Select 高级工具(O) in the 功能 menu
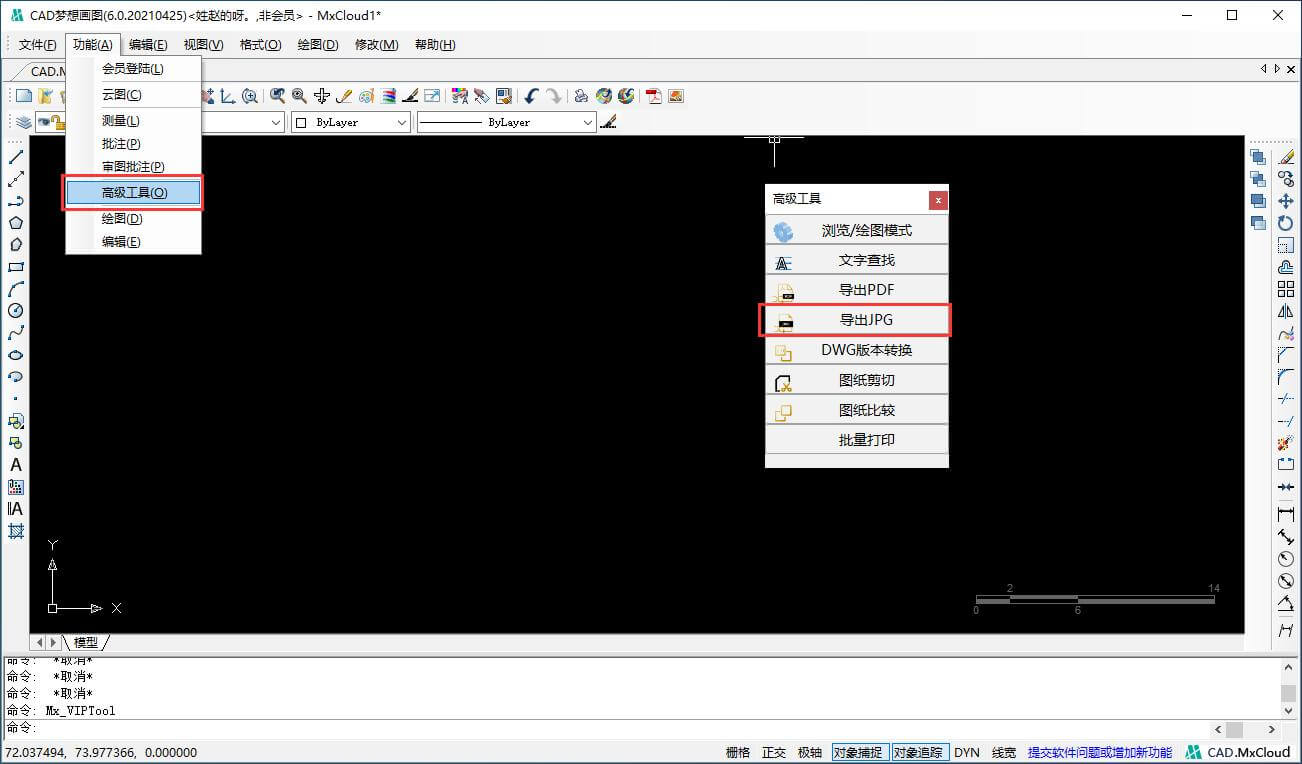 [134, 193]
